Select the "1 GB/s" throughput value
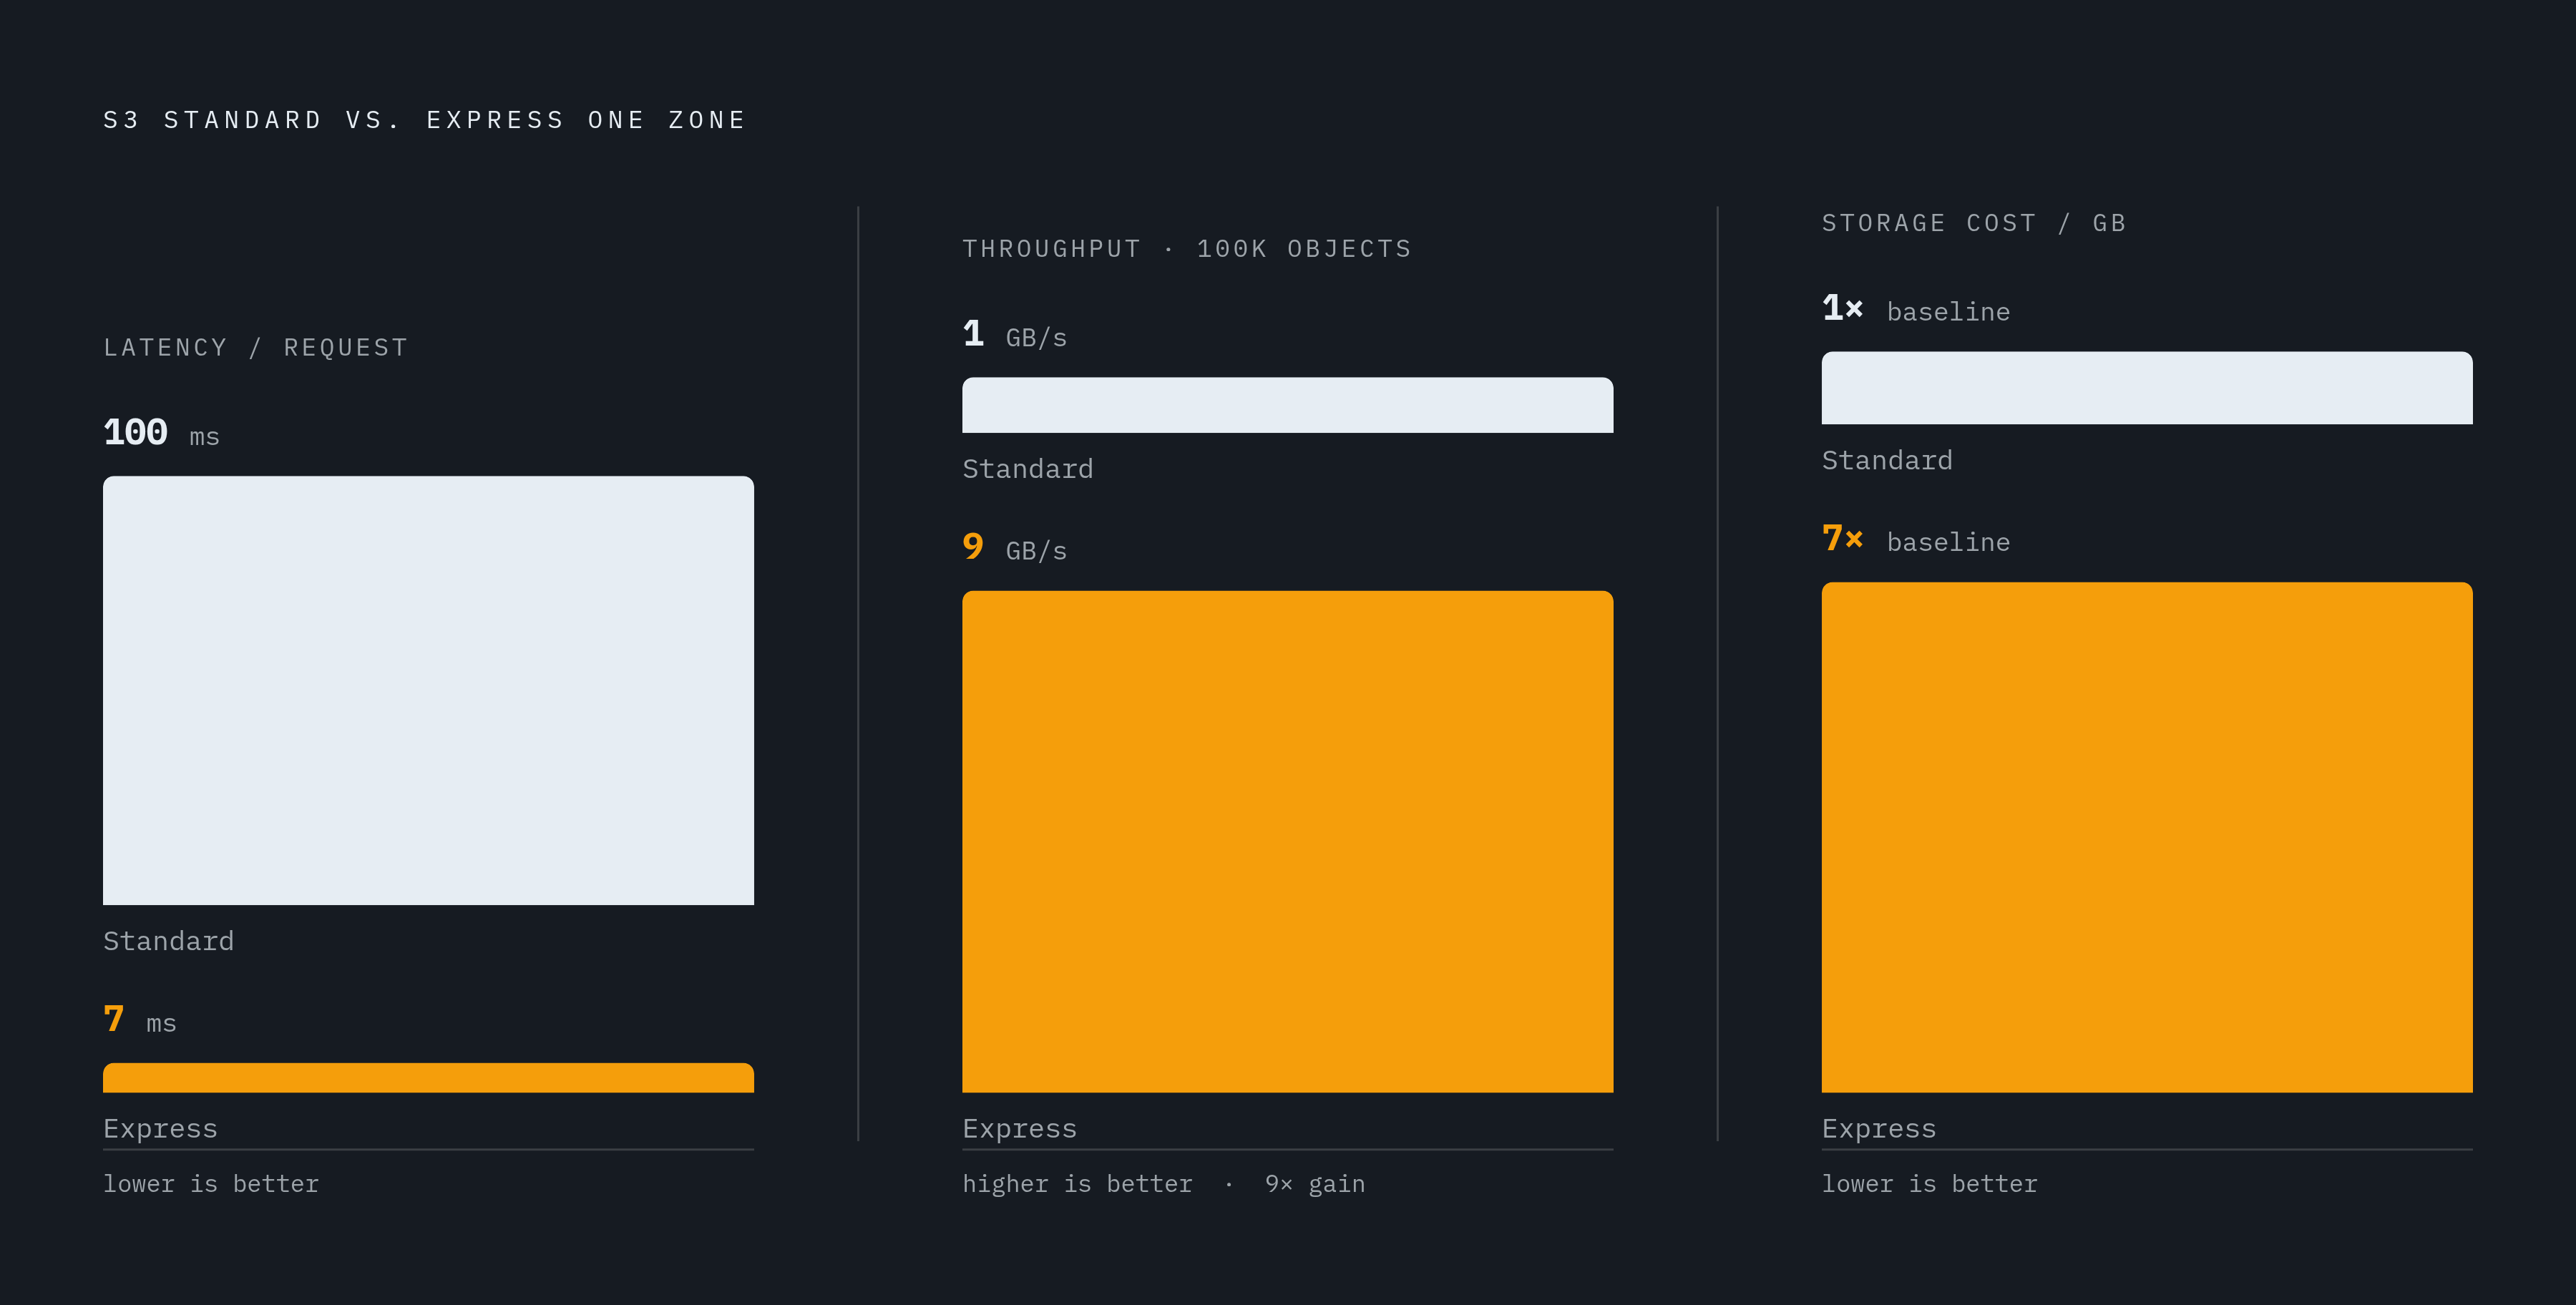 (x=1015, y=334)
